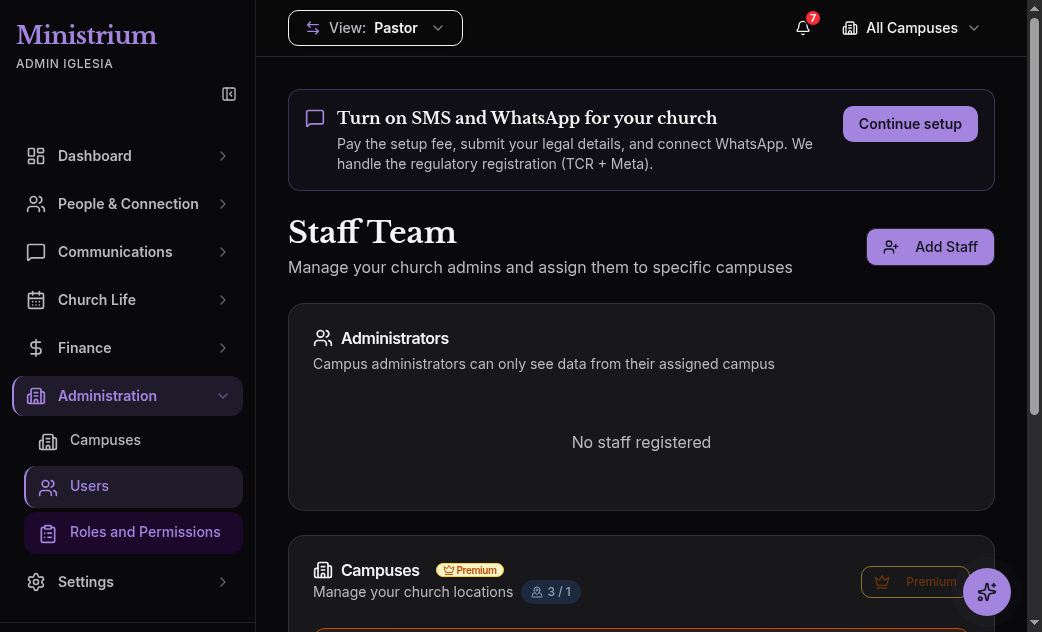The height and width of the screenshot is (632, 1042).
Task: Open the All Campuses selector
Action: [x=911, y=28]
